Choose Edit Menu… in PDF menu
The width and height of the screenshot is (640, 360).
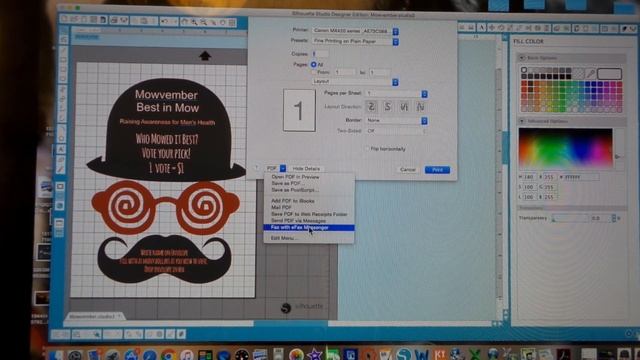[x=309, y=238]
